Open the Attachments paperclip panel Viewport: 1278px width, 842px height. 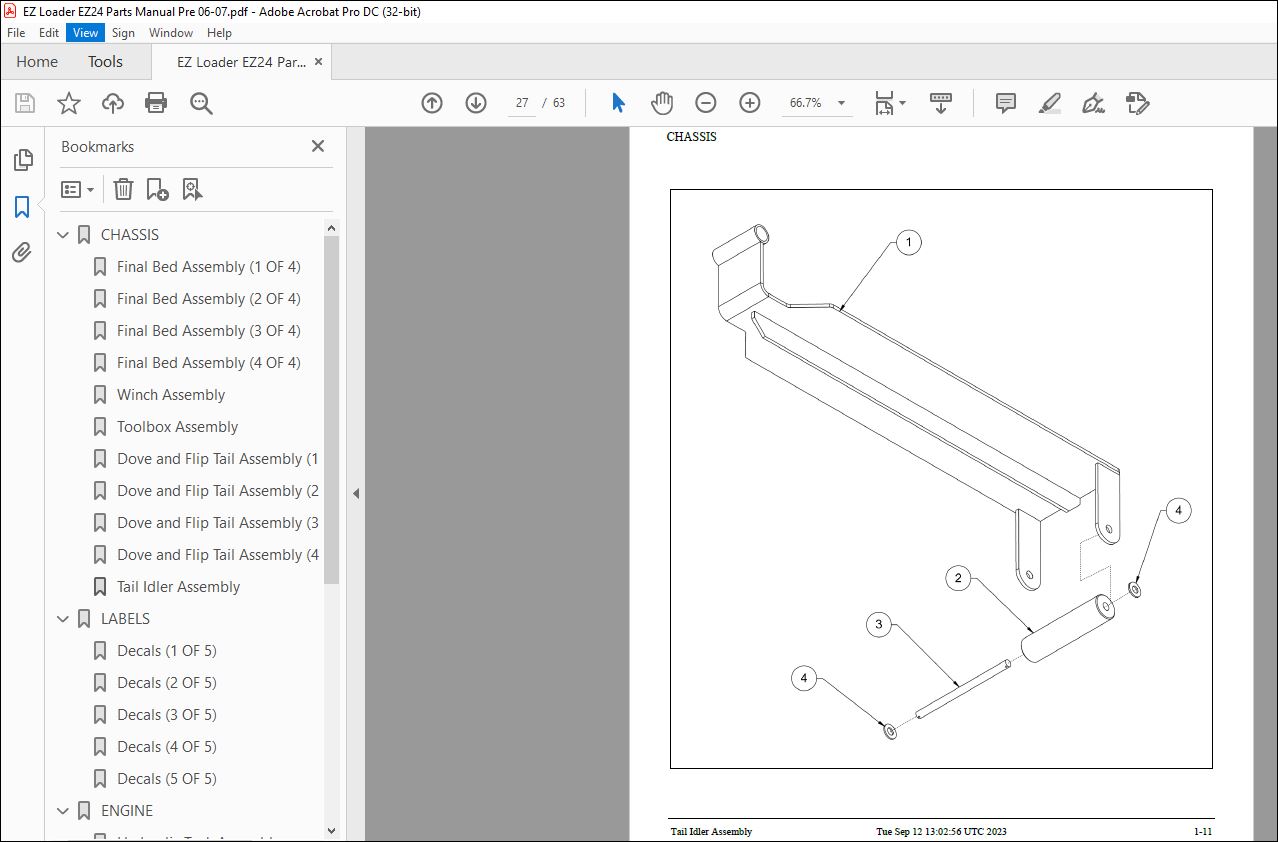(21, 253)
